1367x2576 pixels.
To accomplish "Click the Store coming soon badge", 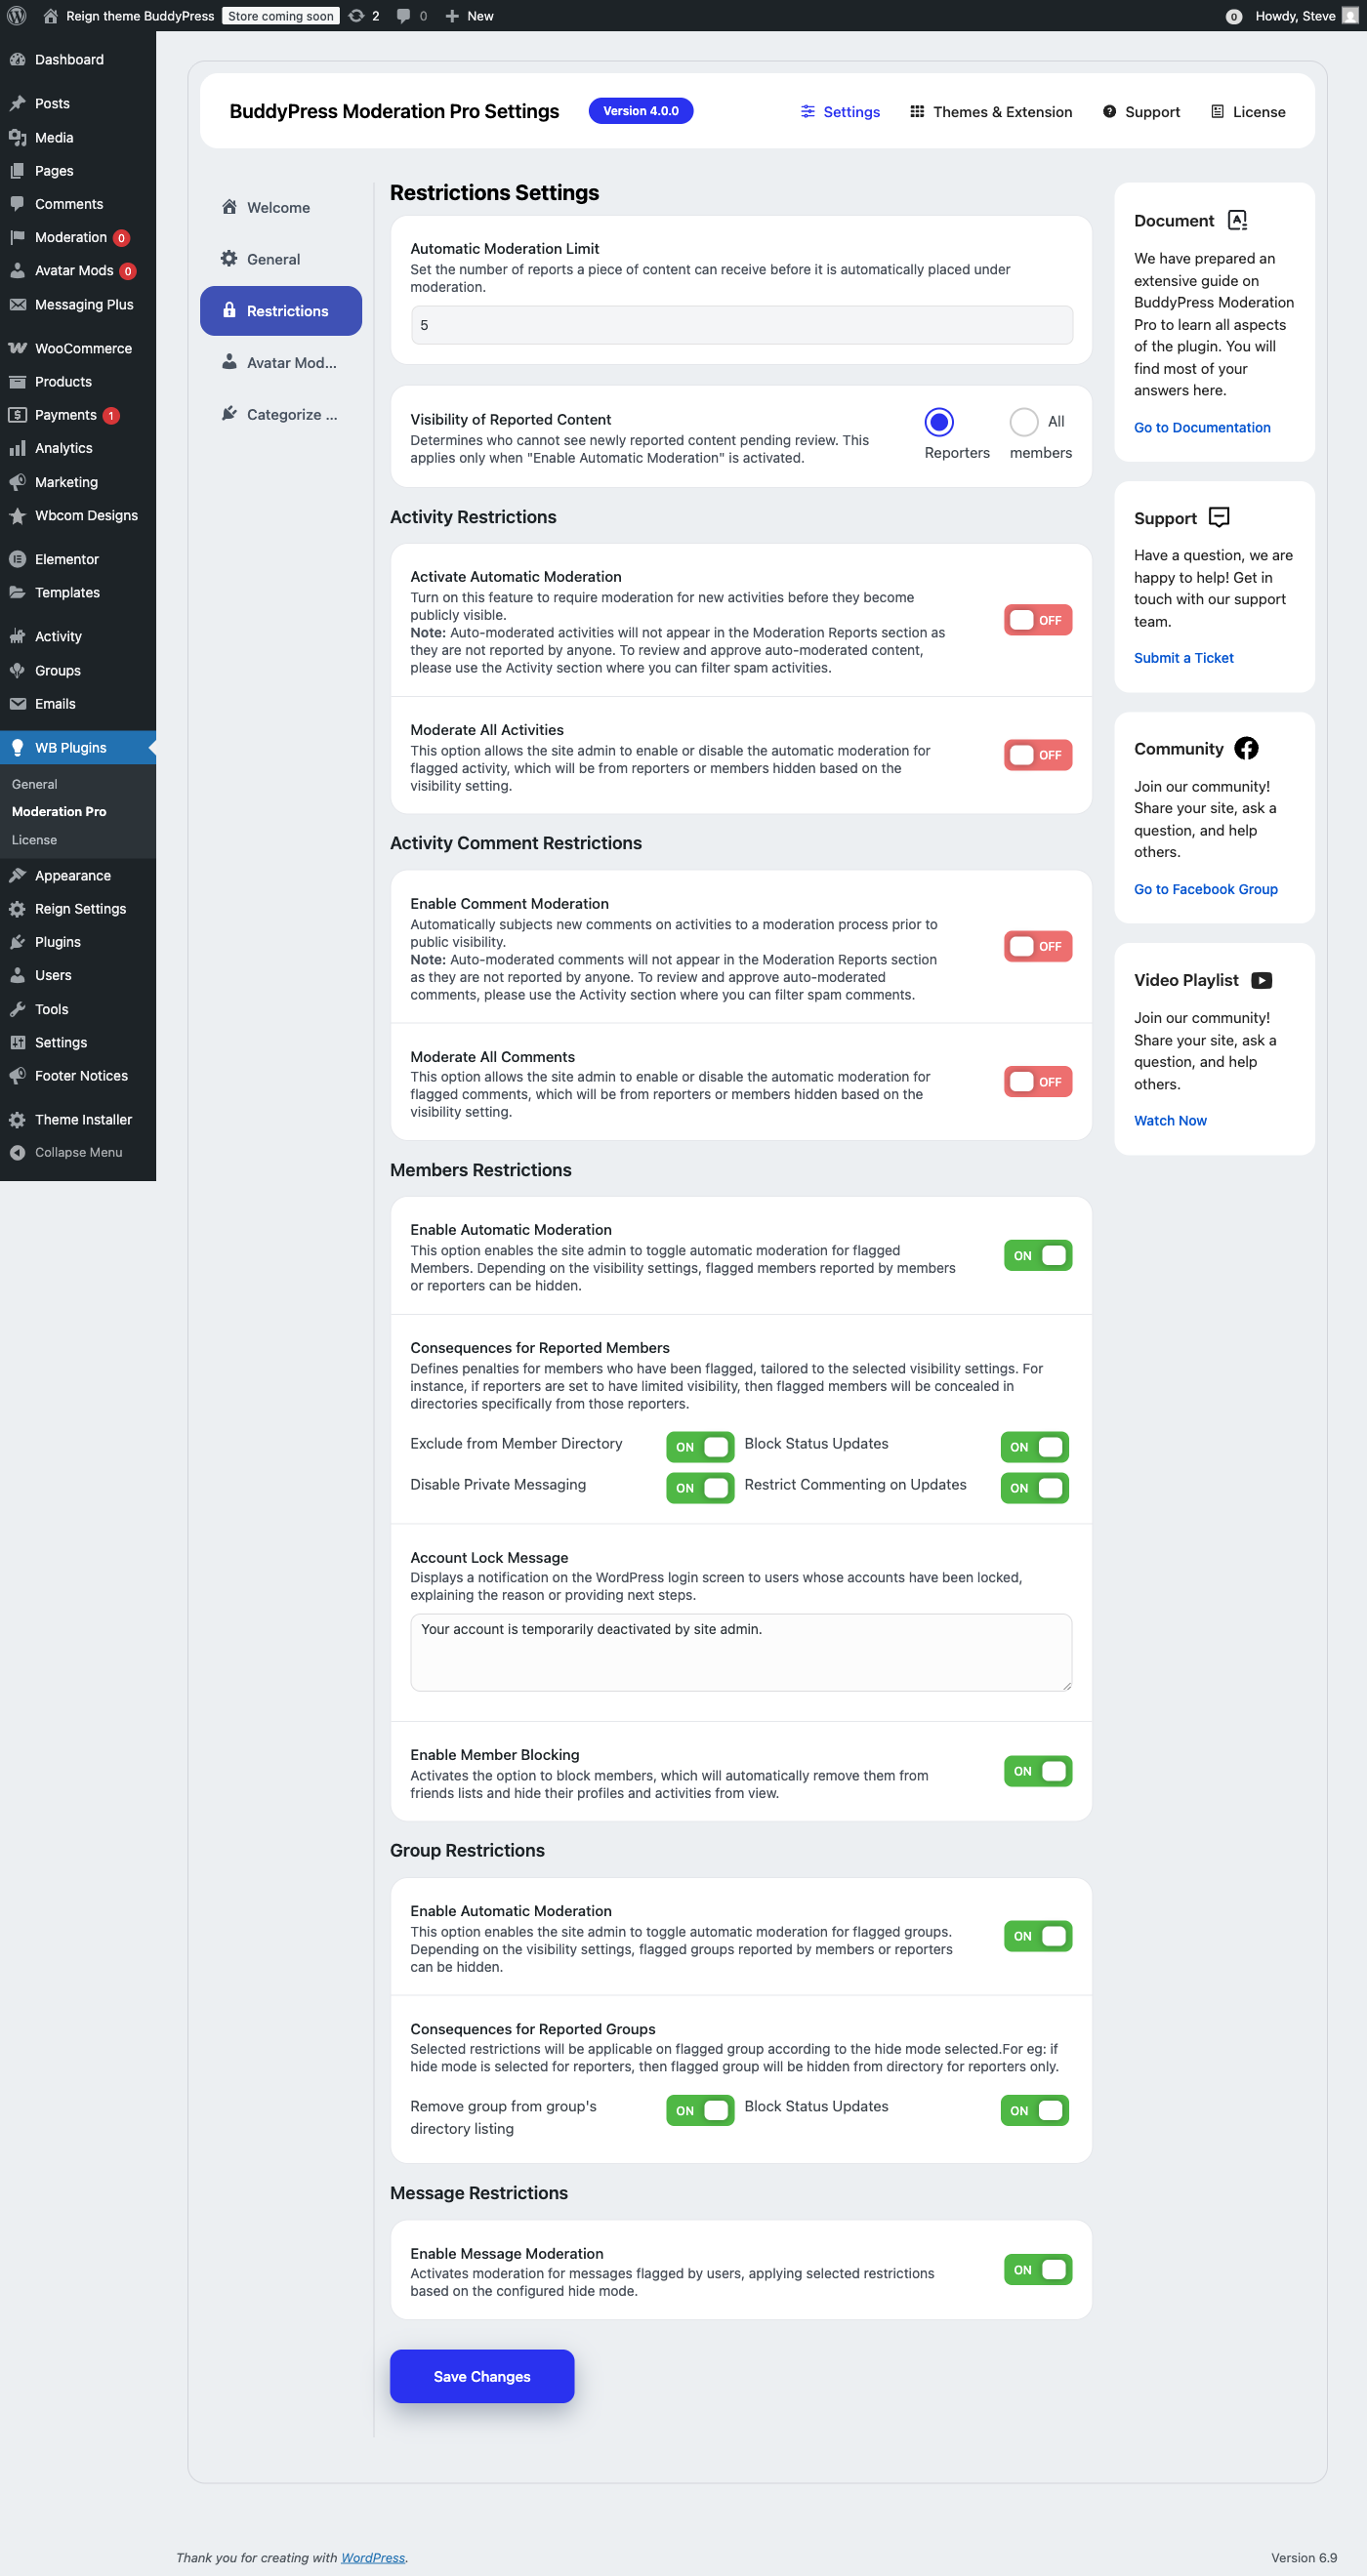I will click(x=280, y=15).
